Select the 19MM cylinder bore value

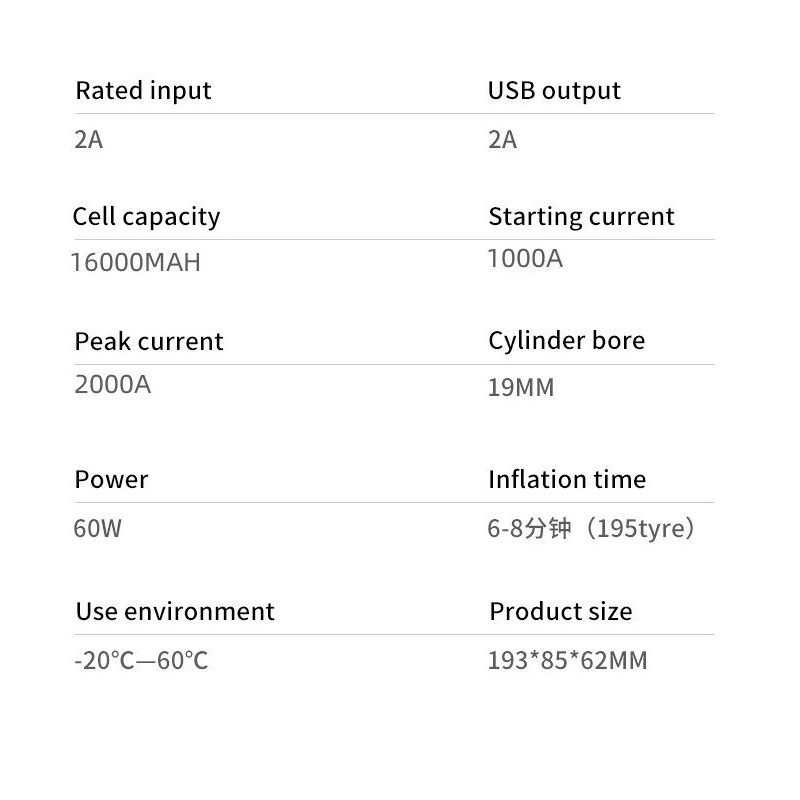click(520, 388)
